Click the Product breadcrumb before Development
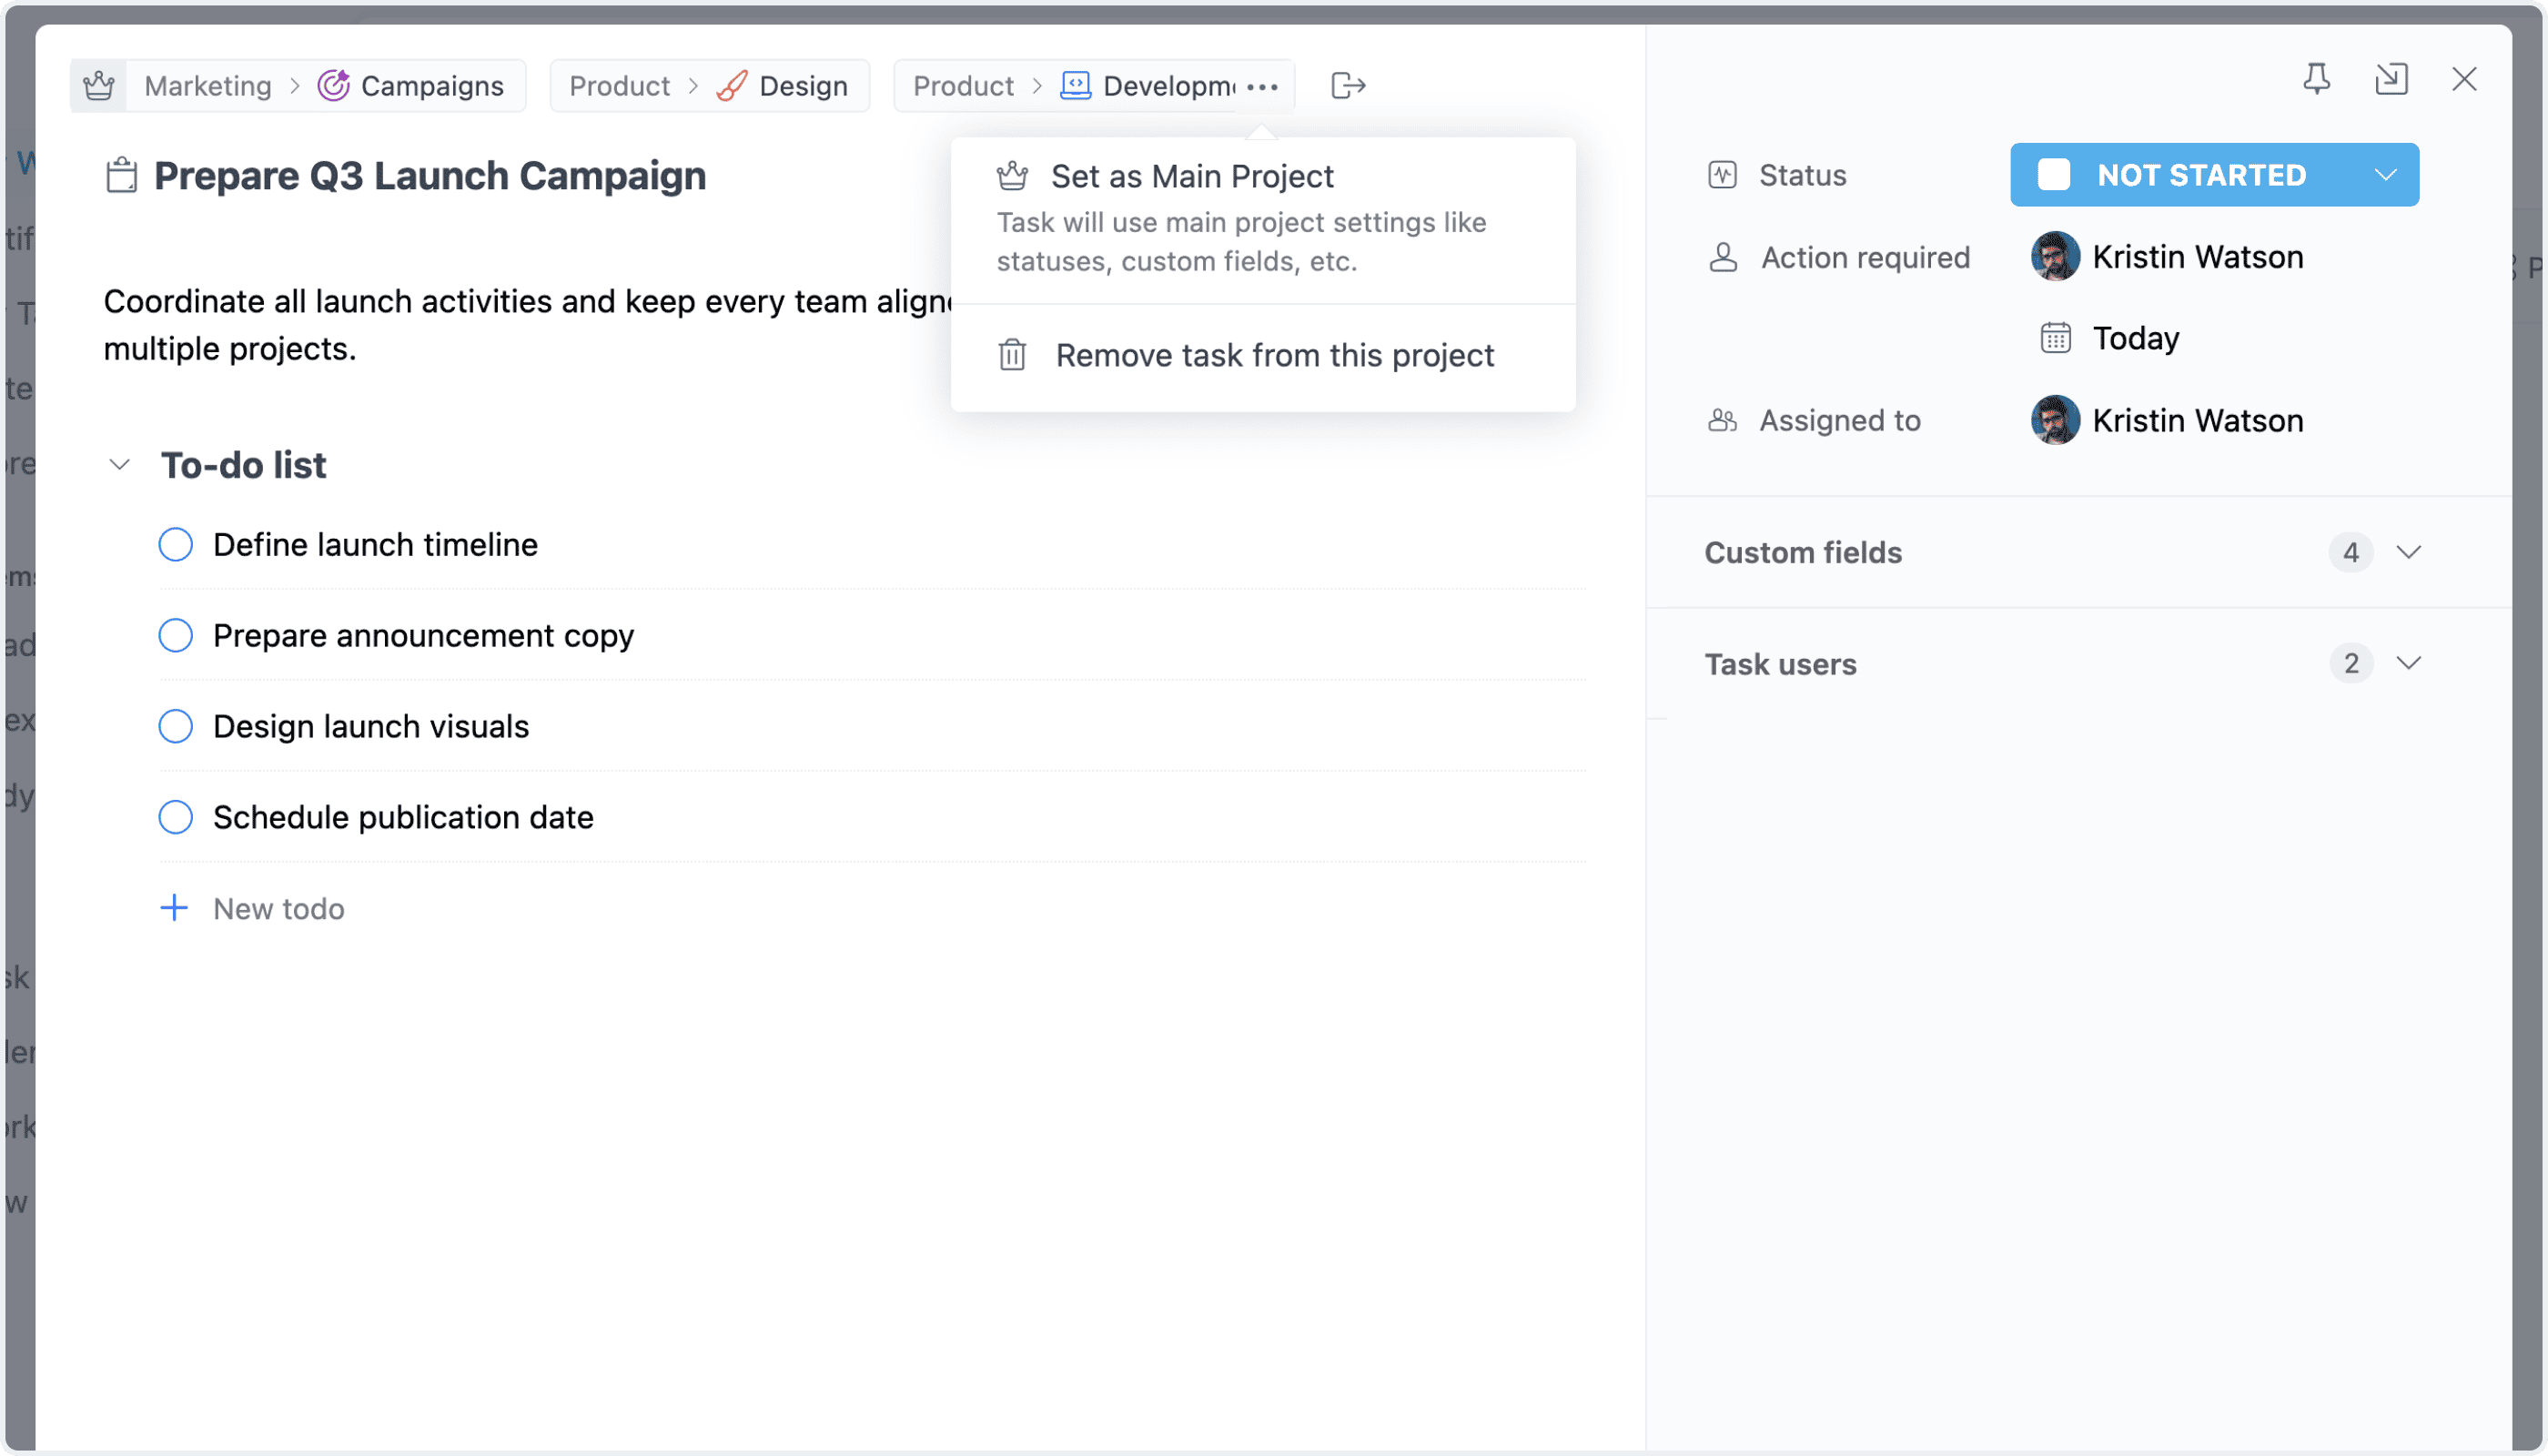This screenshot has height=1456, width=2548. [963, 86]
